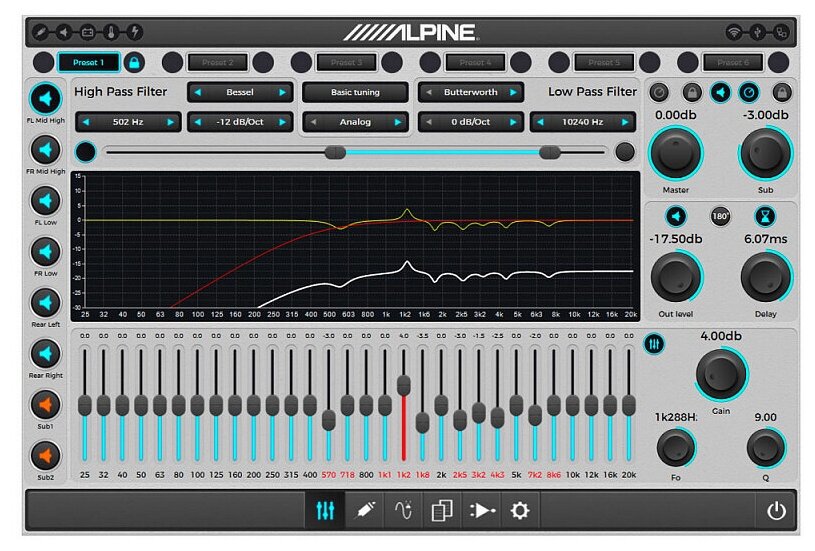The width and height of the screenshot is (815, 551).
Task: Select Preset 6
Action: click(x=733, y=62)
